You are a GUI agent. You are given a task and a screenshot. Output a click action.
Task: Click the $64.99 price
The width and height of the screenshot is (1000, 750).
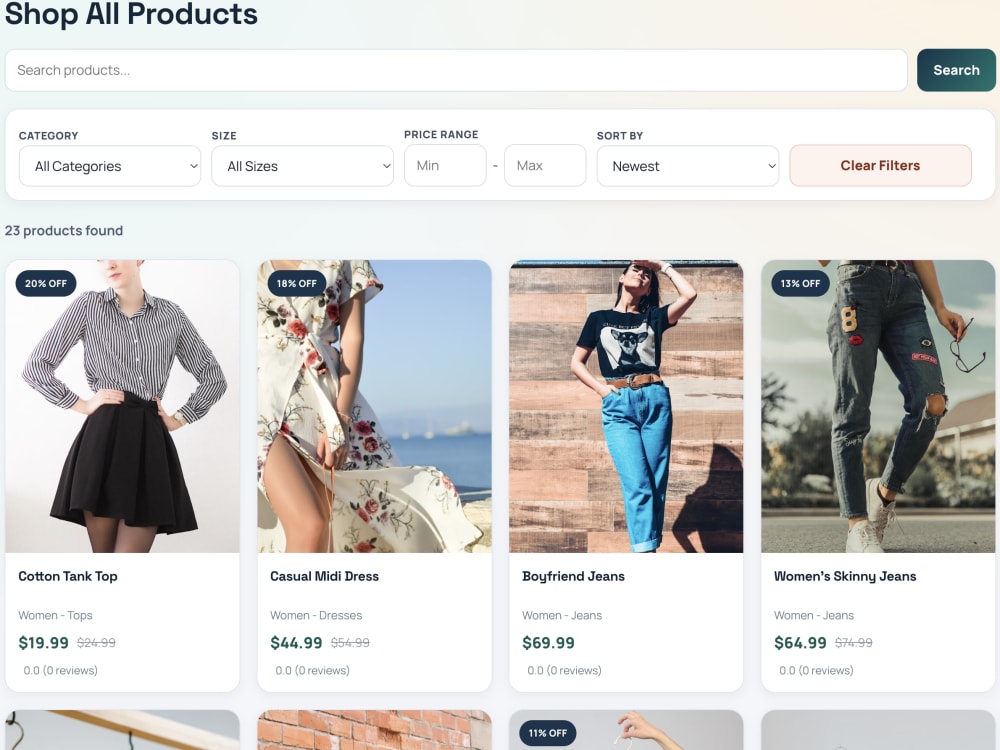(x=800, y=643)
